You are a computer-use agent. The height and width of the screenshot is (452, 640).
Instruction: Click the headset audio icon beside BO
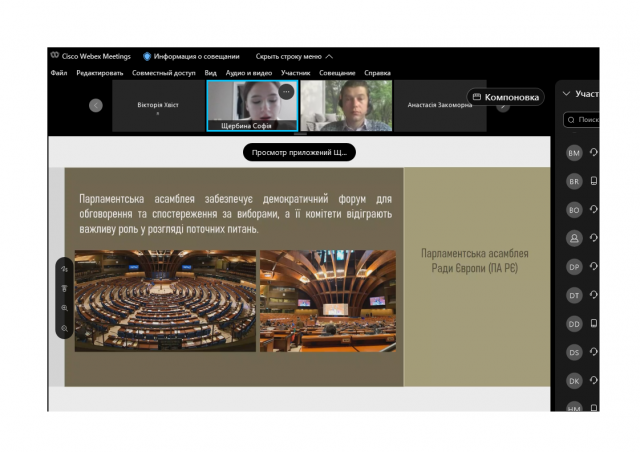[x=594, y=209]
